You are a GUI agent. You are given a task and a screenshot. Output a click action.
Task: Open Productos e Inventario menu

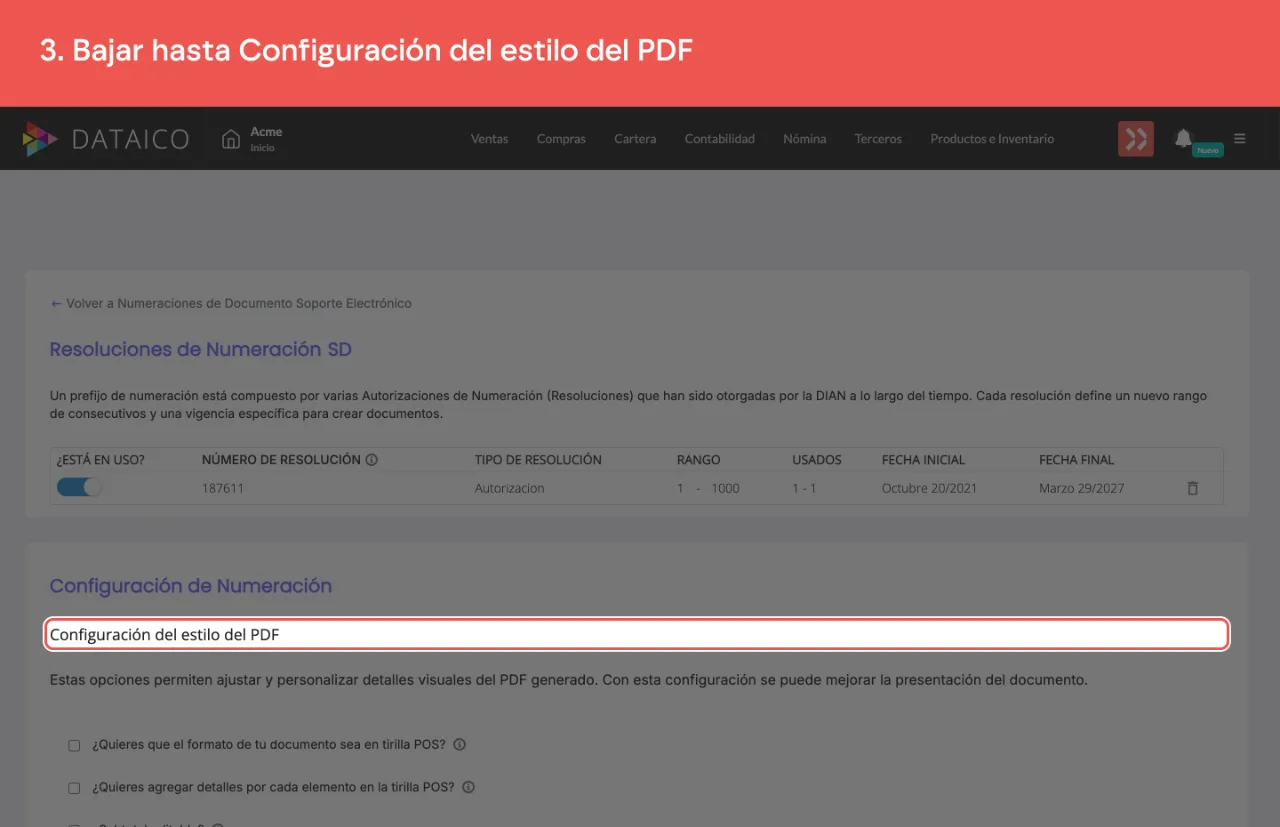(x=992, y=139)
